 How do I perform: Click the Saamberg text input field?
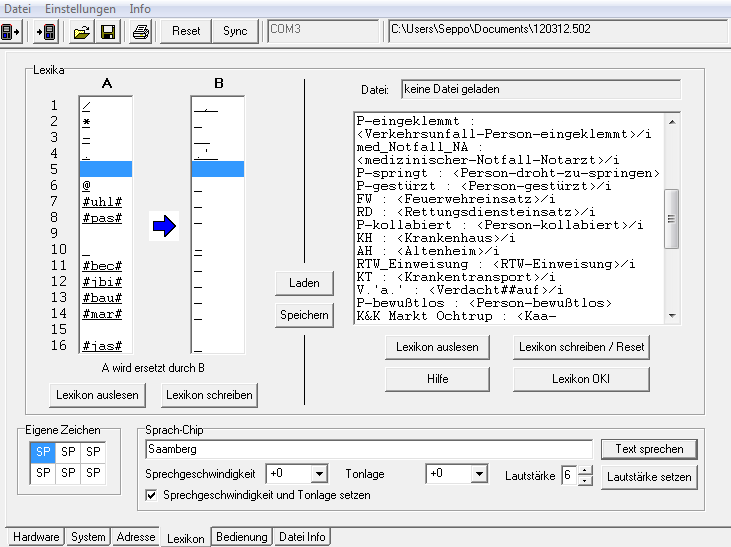coord(368,449)
